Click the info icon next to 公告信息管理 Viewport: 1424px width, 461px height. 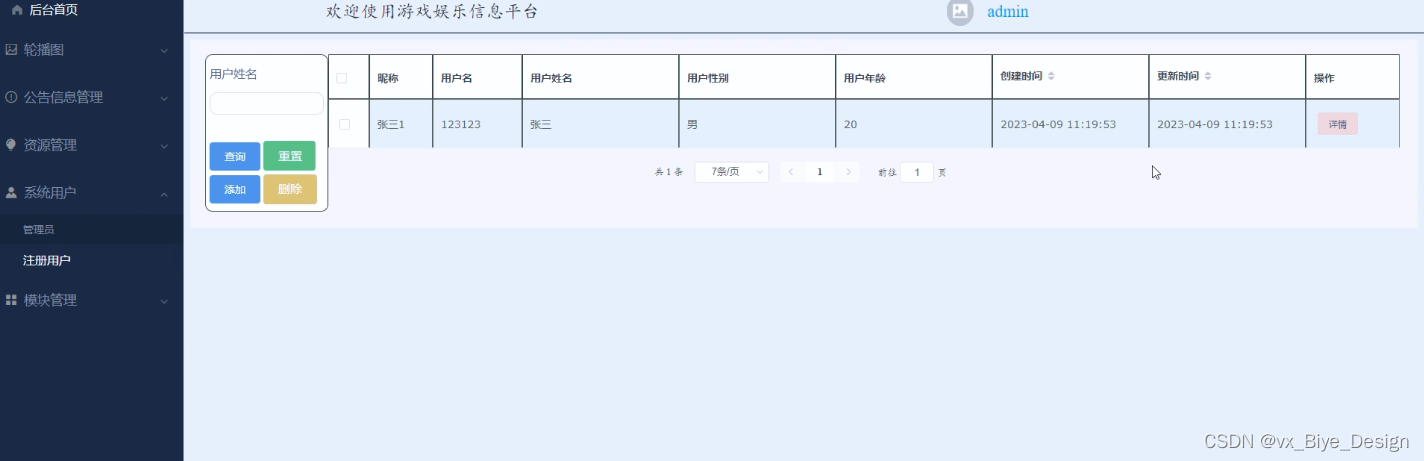11,97
